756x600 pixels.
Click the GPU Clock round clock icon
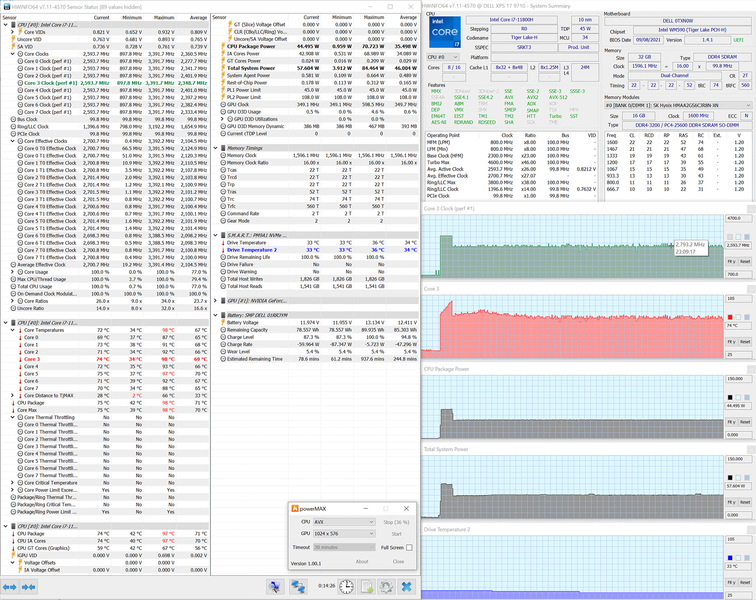pos(223,104)
